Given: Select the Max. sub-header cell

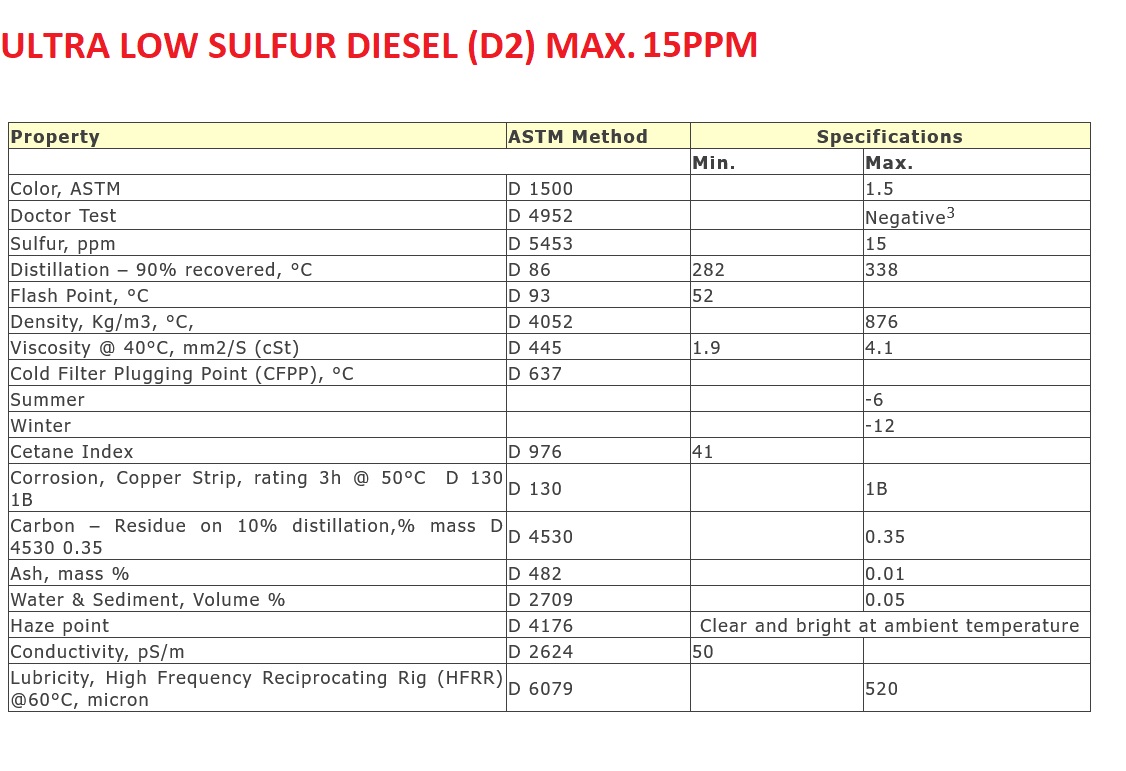Looking at the screenshot, I should 889,163.
